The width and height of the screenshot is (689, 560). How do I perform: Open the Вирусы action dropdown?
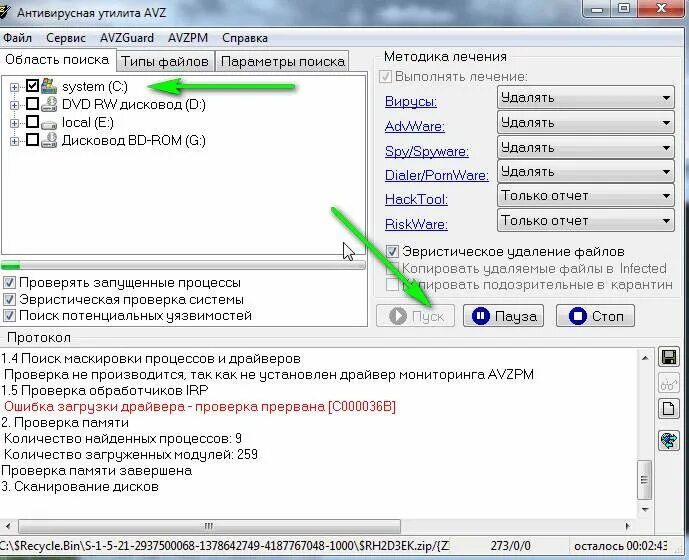tap(586, 98)
